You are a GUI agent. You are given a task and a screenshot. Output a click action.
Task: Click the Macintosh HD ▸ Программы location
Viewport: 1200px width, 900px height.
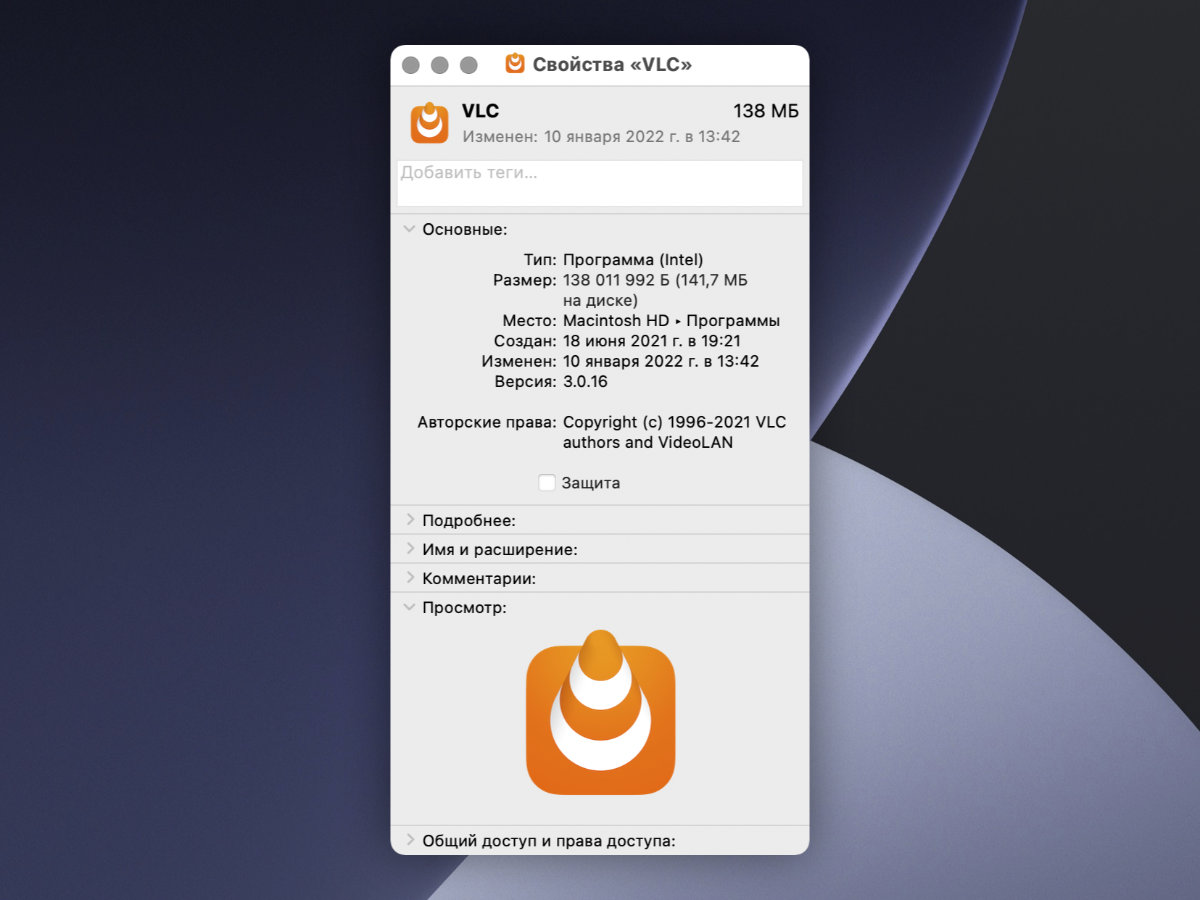coord(671,321)
